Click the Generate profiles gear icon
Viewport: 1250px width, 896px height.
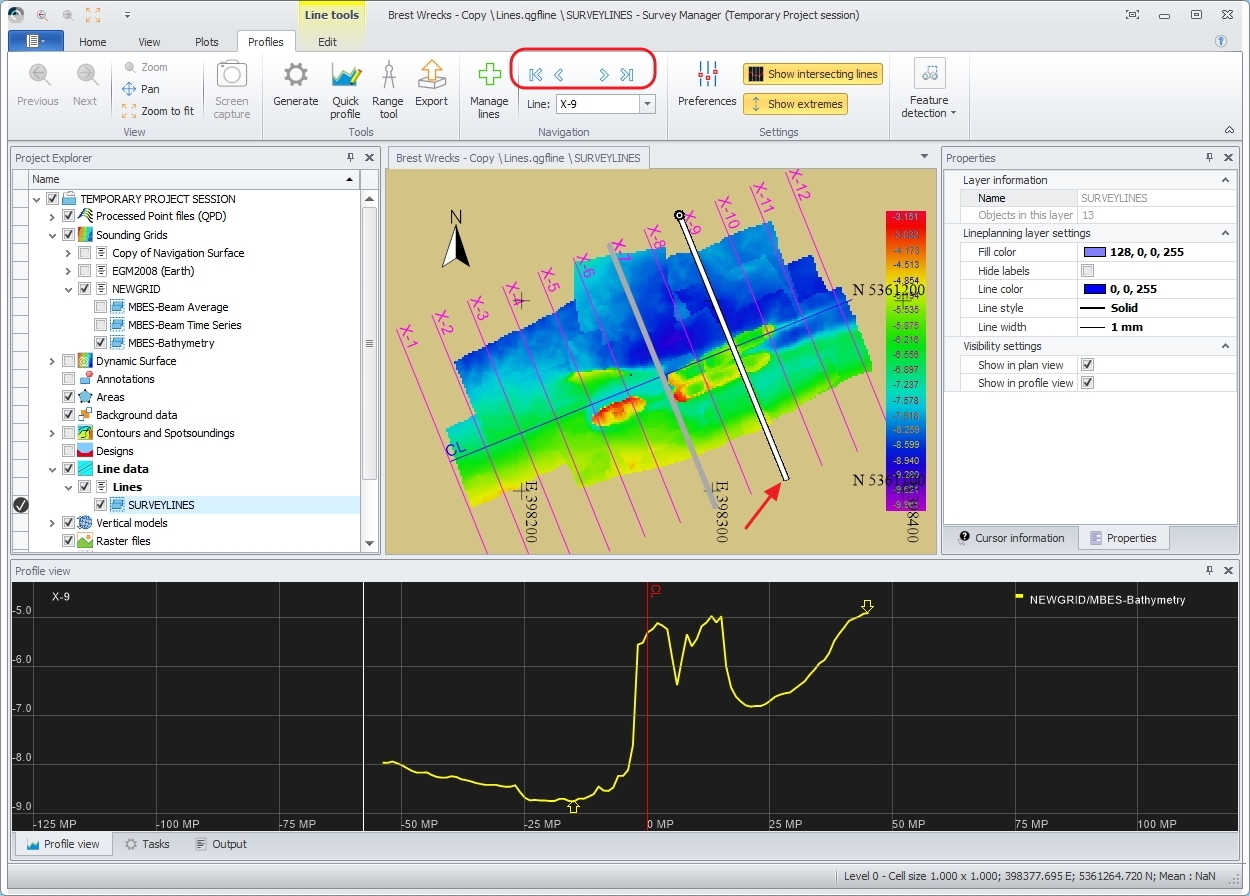point(295,76)
